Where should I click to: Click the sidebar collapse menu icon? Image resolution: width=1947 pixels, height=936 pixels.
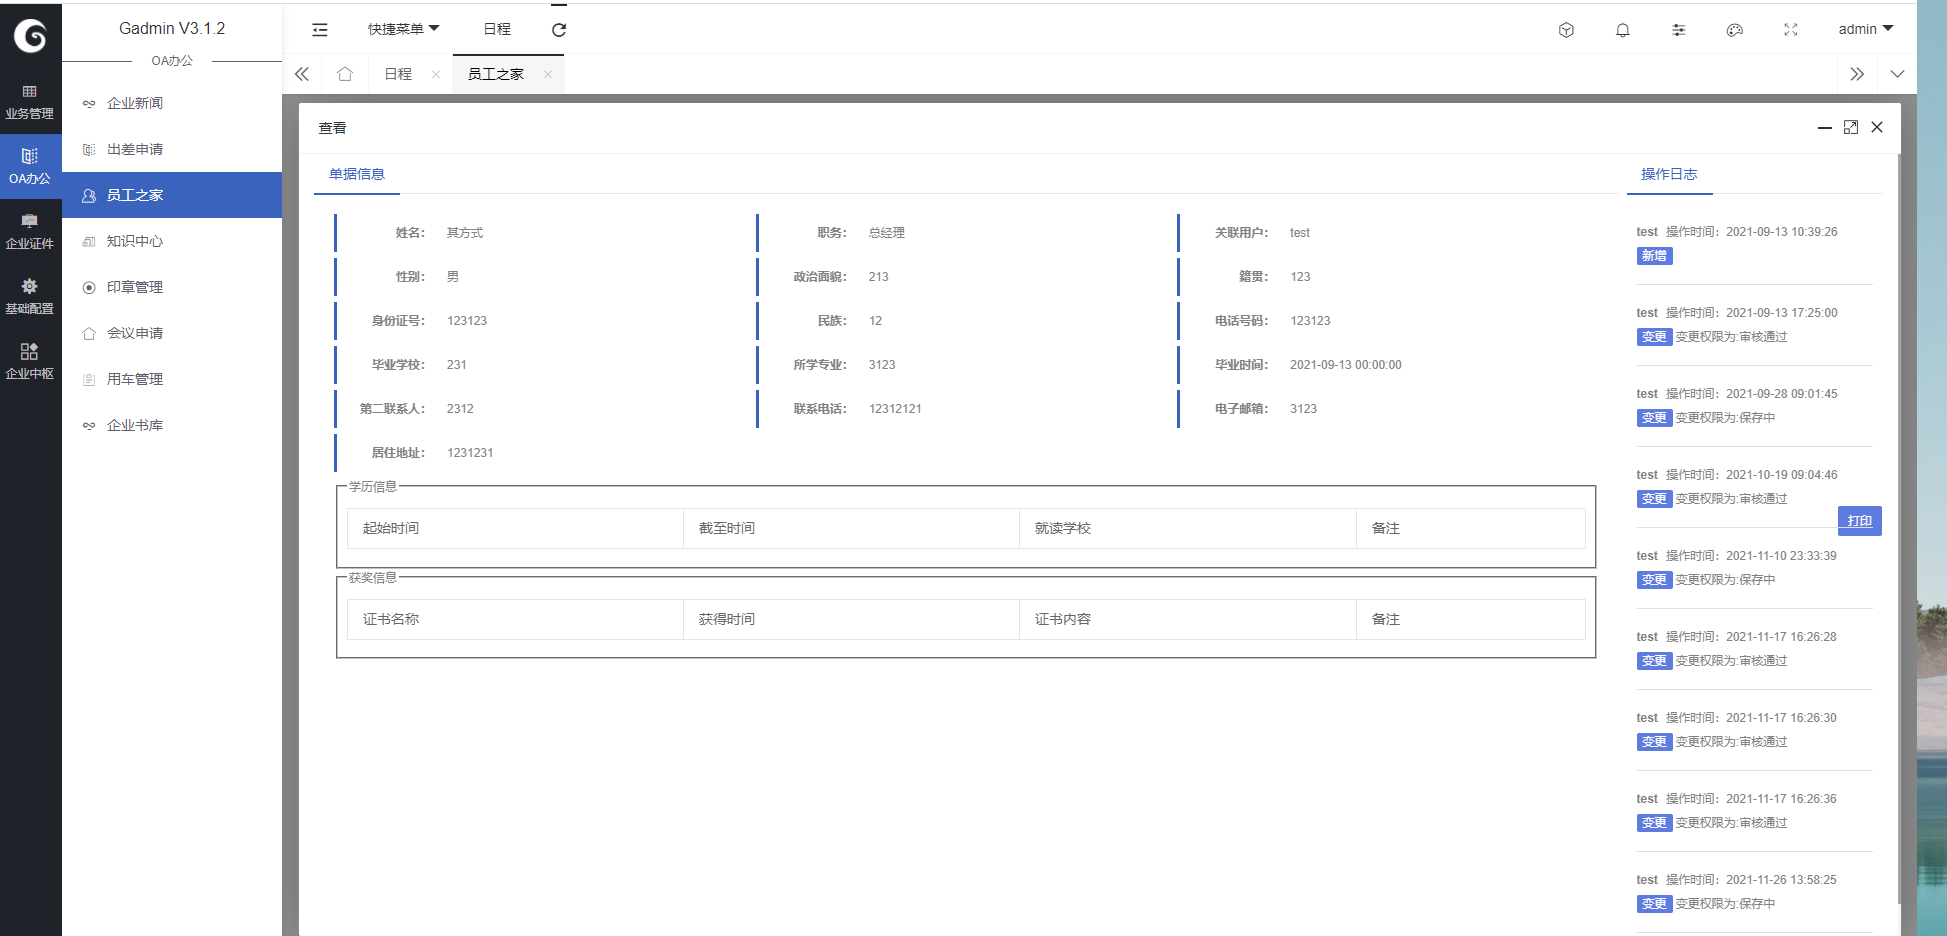pos(320,30)
